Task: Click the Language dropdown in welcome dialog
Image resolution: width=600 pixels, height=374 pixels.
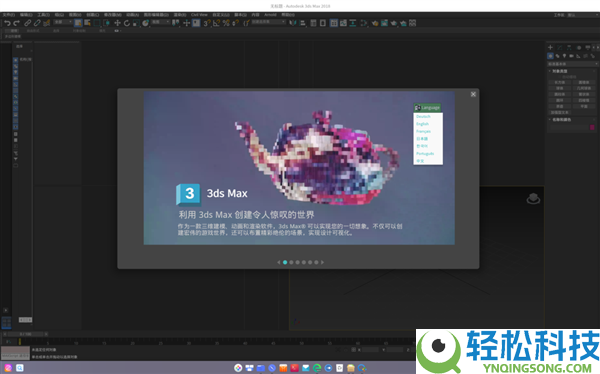Action: [427, 108]
